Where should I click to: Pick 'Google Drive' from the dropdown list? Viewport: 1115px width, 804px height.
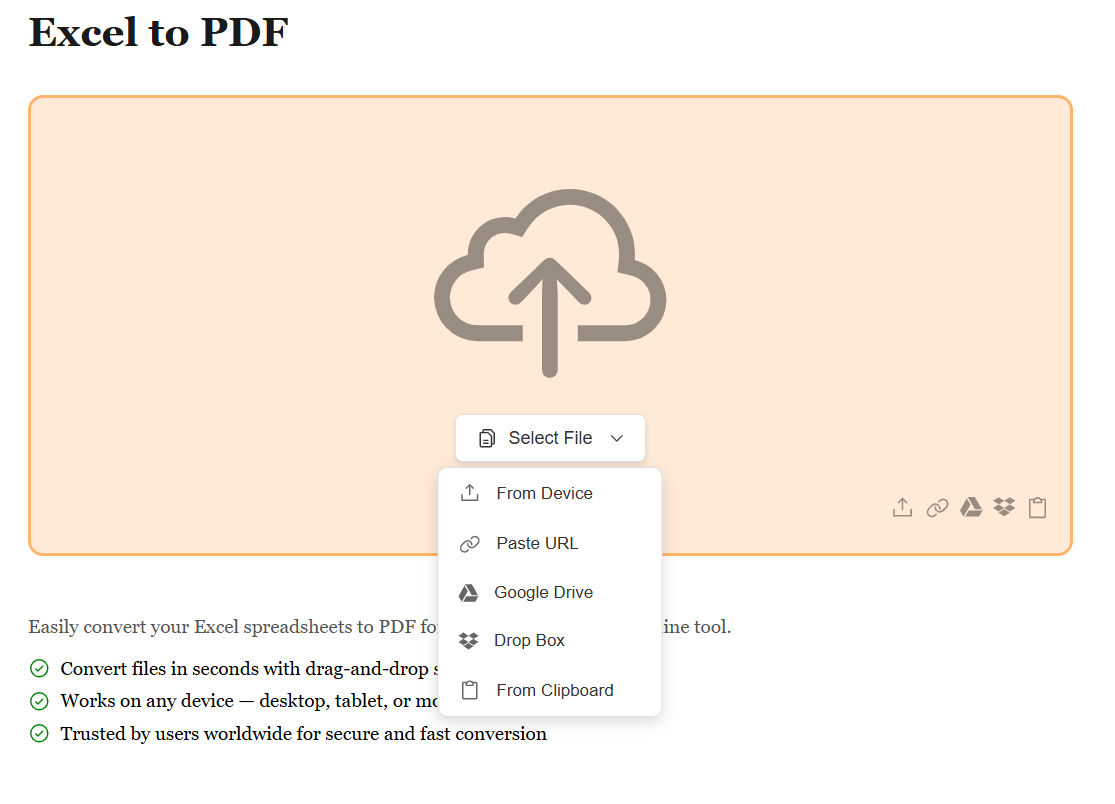543,593
